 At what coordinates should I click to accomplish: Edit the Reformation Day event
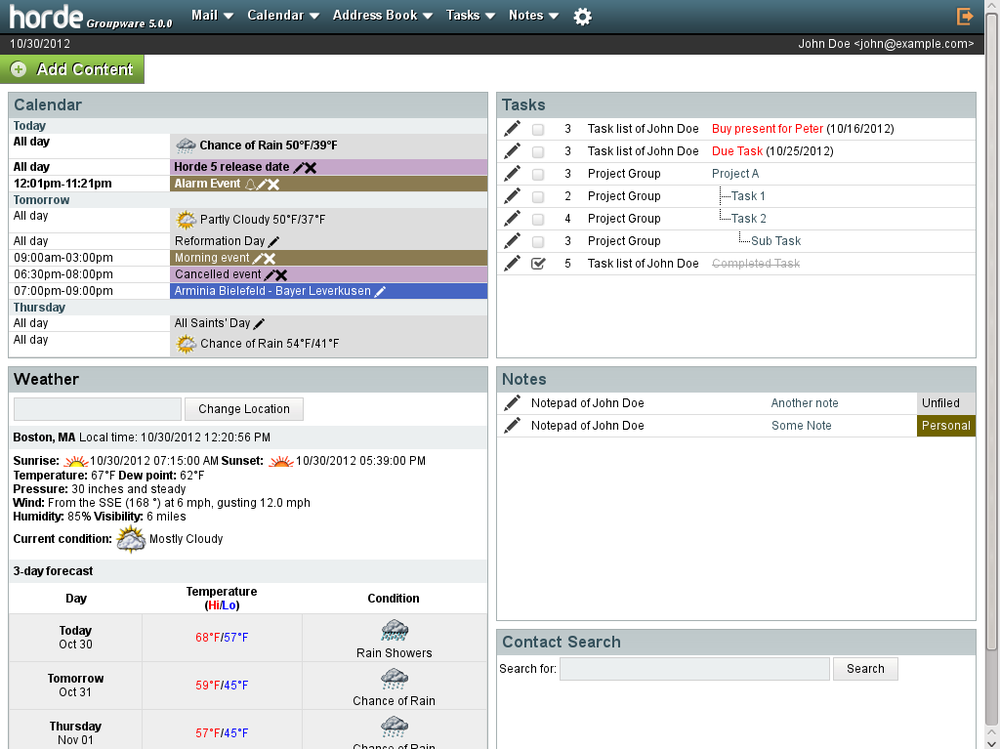pyautogui.click(x=274, y=241)
